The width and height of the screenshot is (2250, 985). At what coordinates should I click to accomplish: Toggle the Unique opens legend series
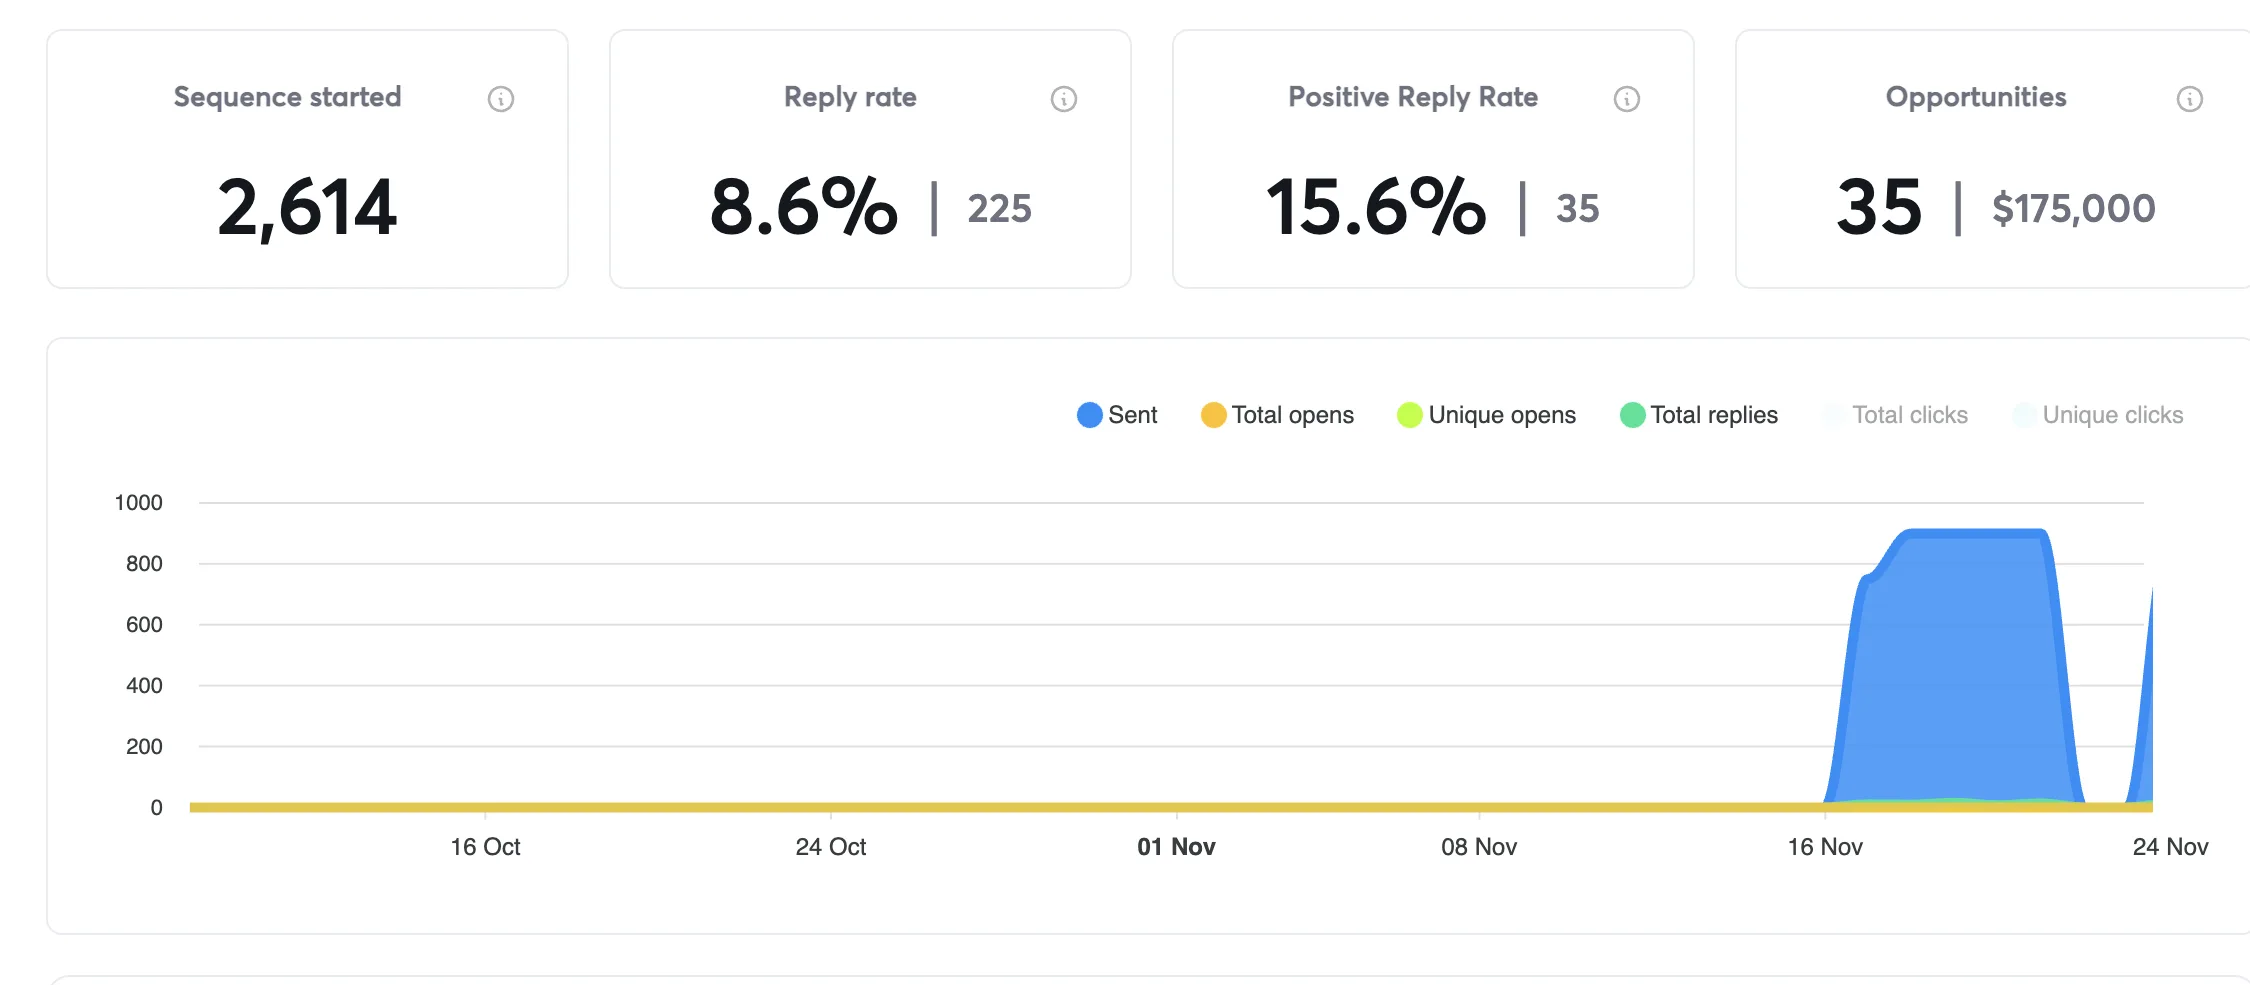click(1486, 415)
